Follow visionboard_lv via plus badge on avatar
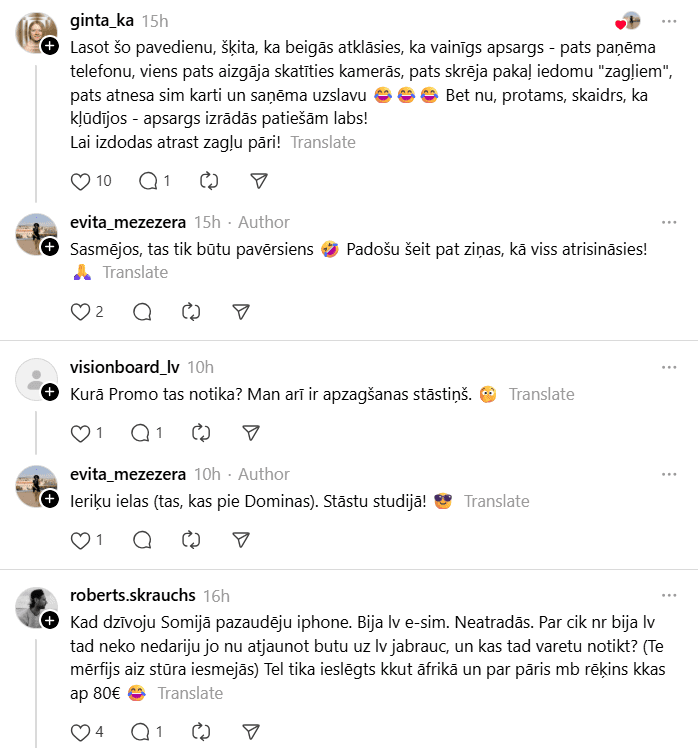Viewport: 698px width, 748px height. (49, 392)
